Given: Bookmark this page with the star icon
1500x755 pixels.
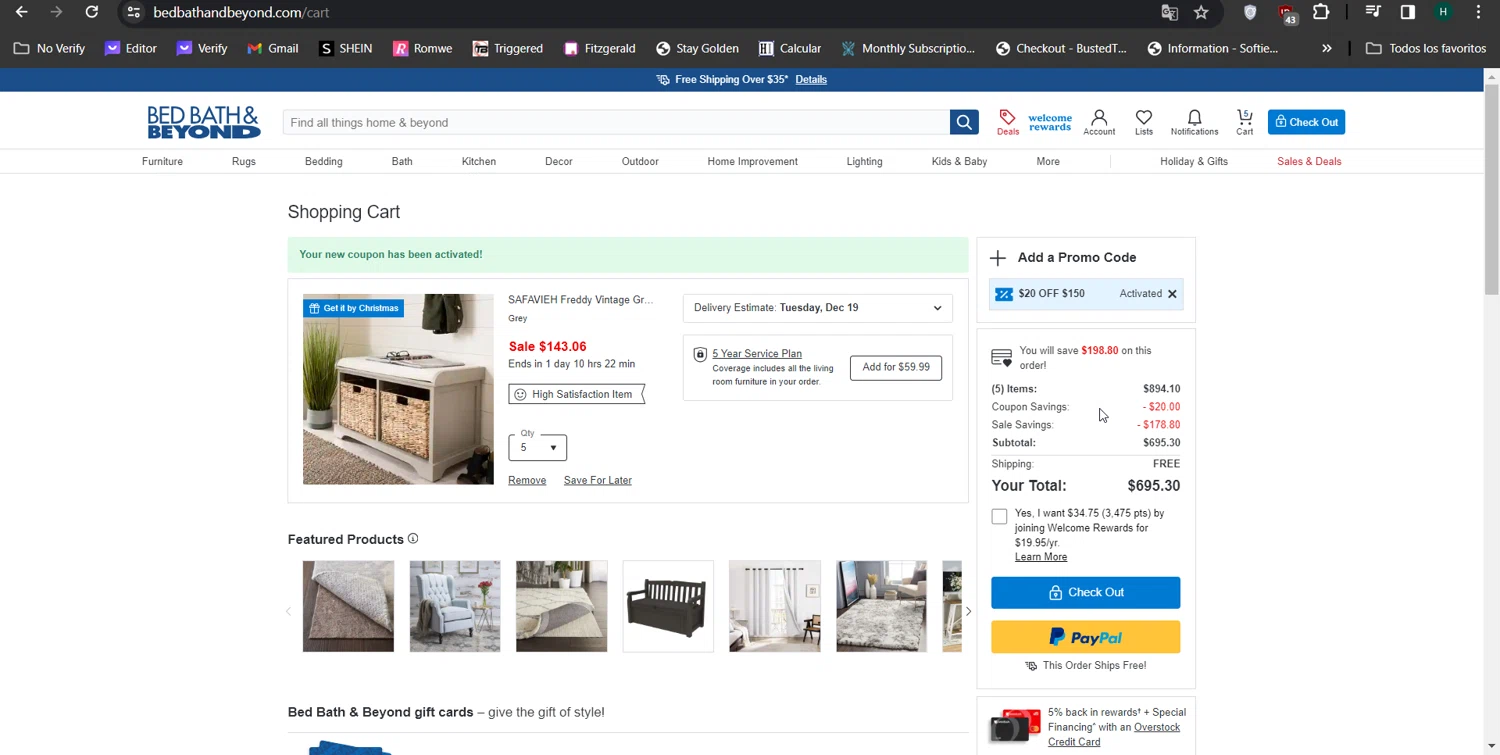Looking at the screenshot, I should coord(1201,12).
